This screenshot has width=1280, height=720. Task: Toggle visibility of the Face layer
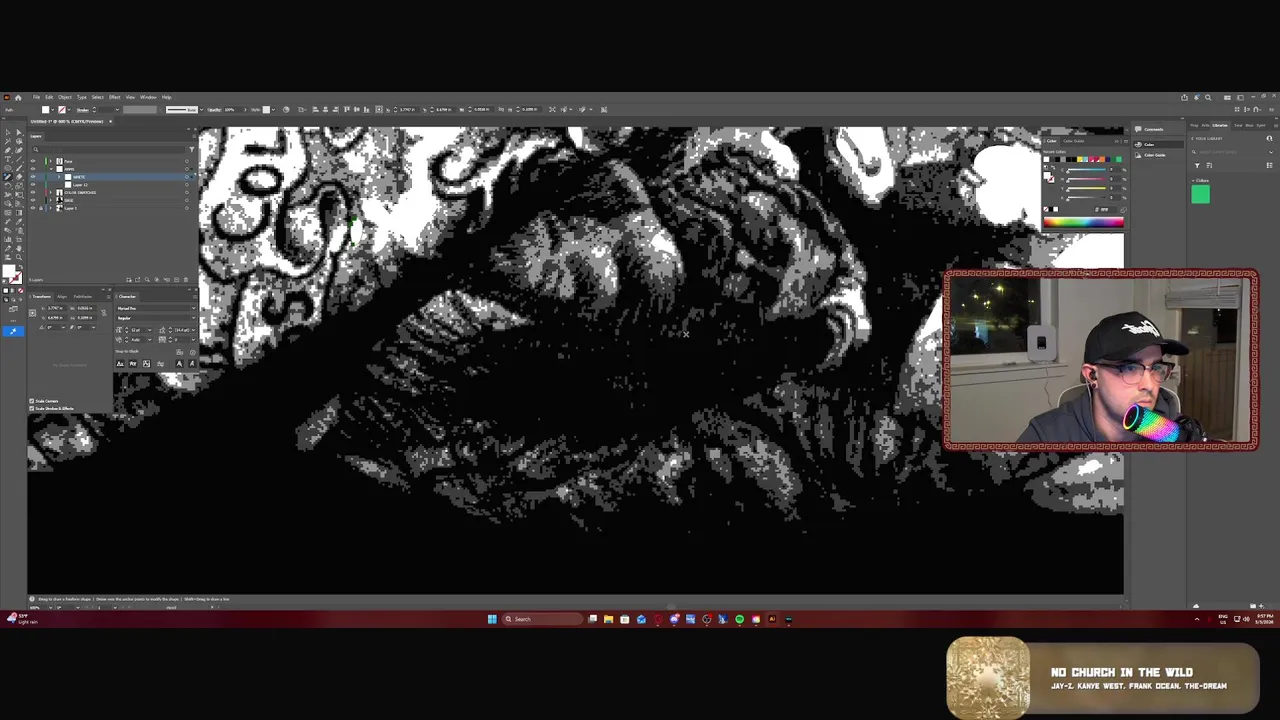(33, 161)
